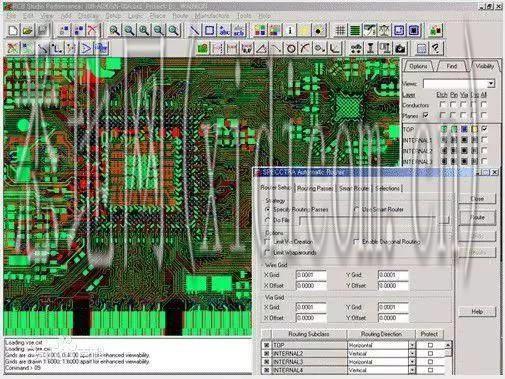Click the camera snapshot icon
Viewport: 505px width, 379px height.
pos(400,49)
